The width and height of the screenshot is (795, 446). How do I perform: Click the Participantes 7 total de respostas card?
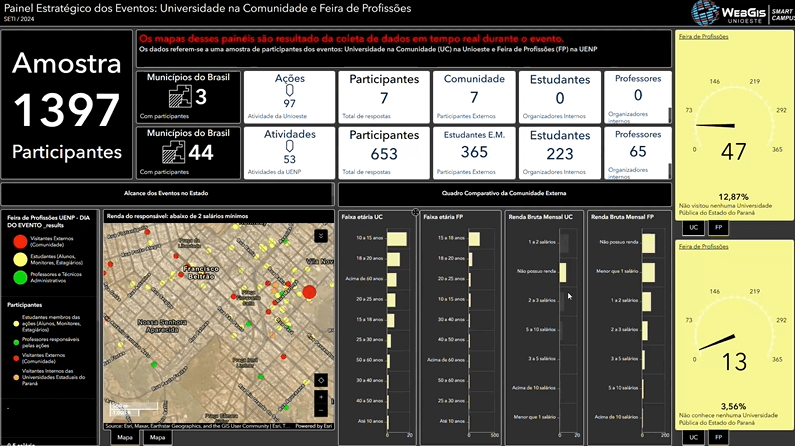(x=384, y=97)
